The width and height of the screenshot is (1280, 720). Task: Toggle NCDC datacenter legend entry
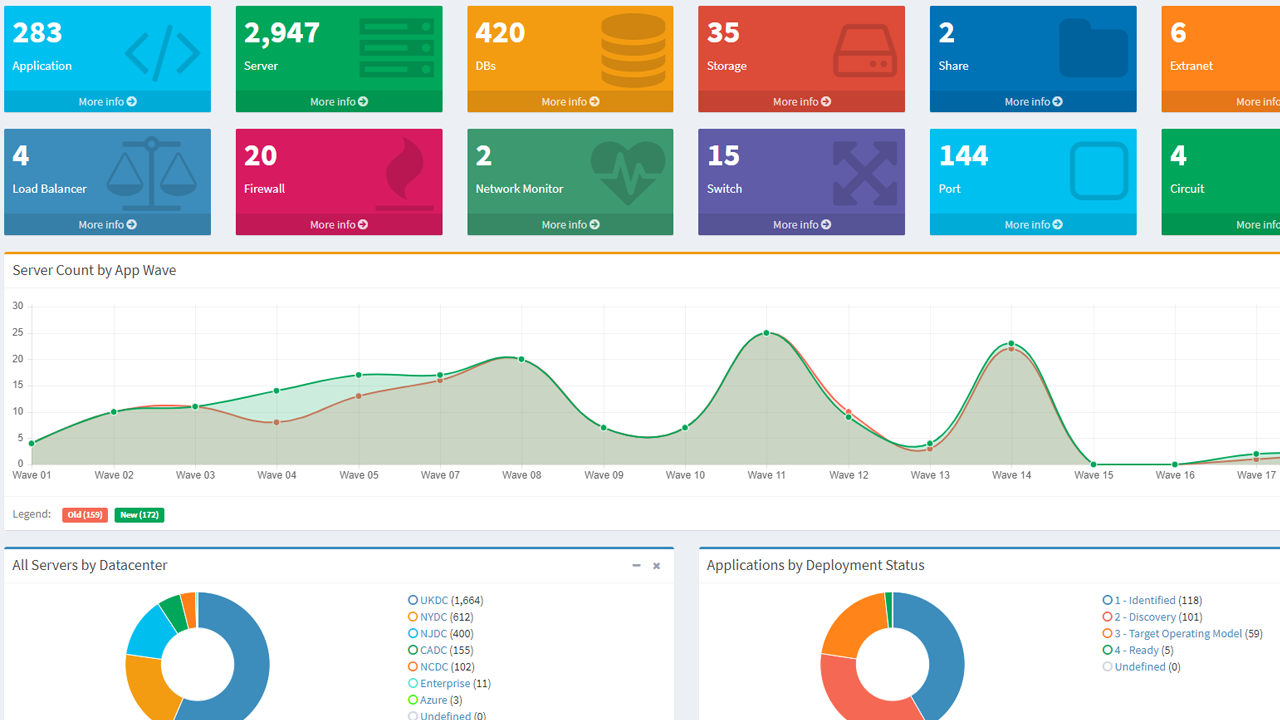point(440,667)
